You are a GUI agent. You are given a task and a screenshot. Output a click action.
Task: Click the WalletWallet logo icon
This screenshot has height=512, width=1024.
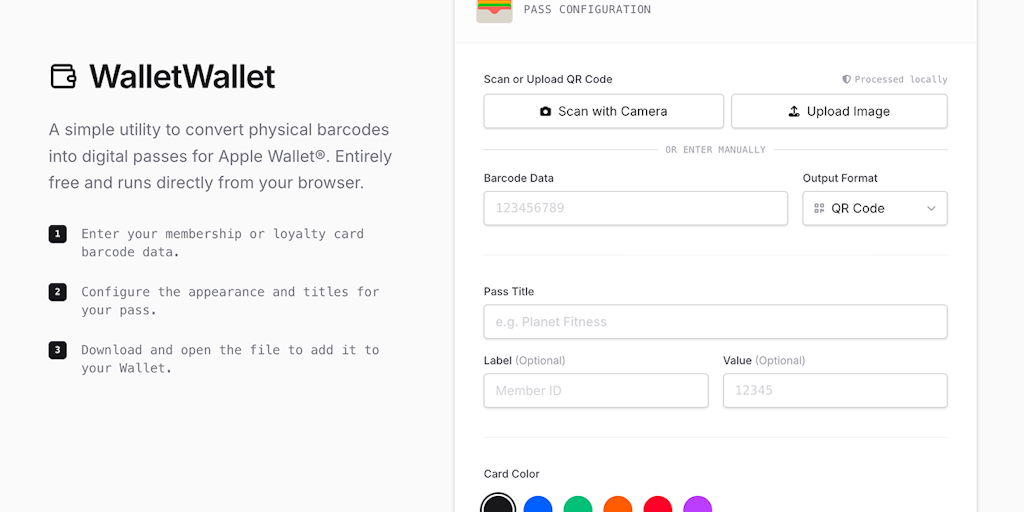point(63,76)
